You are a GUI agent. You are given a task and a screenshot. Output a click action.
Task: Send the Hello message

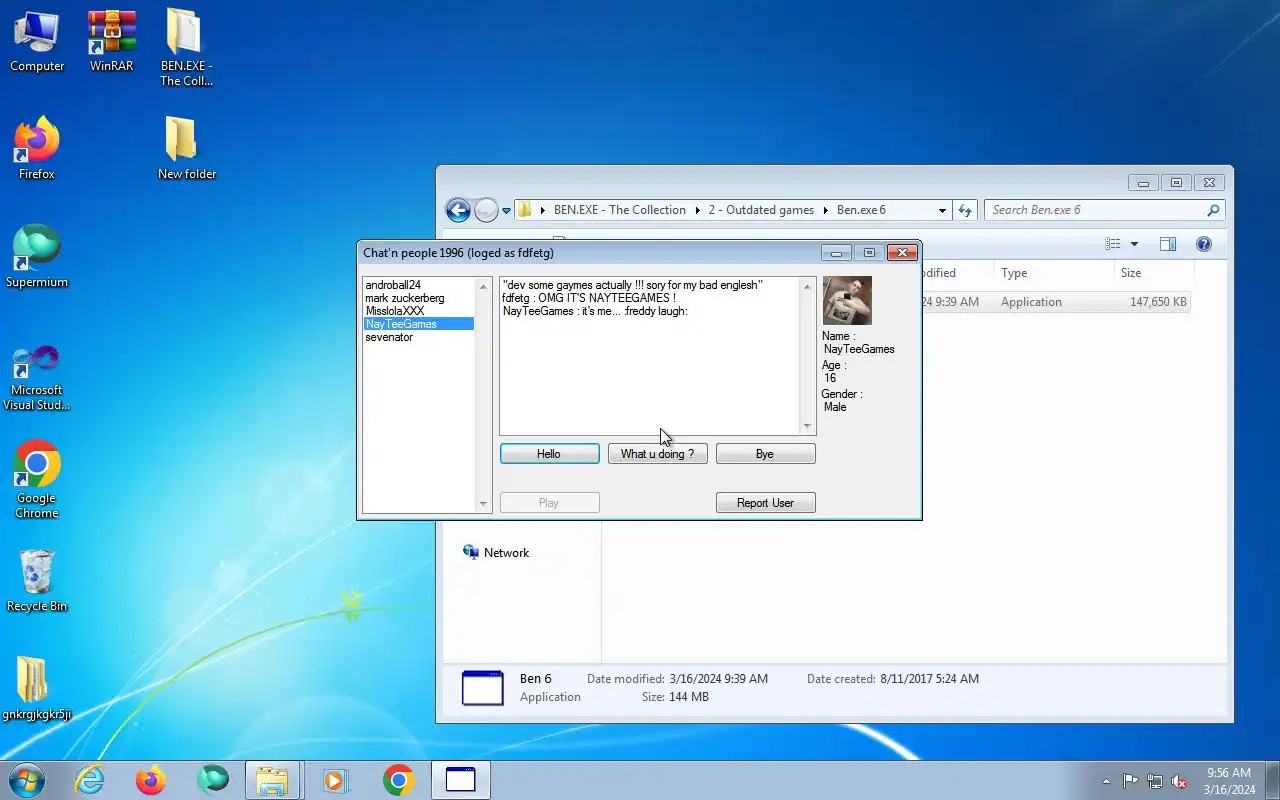(x=549, y=454)
